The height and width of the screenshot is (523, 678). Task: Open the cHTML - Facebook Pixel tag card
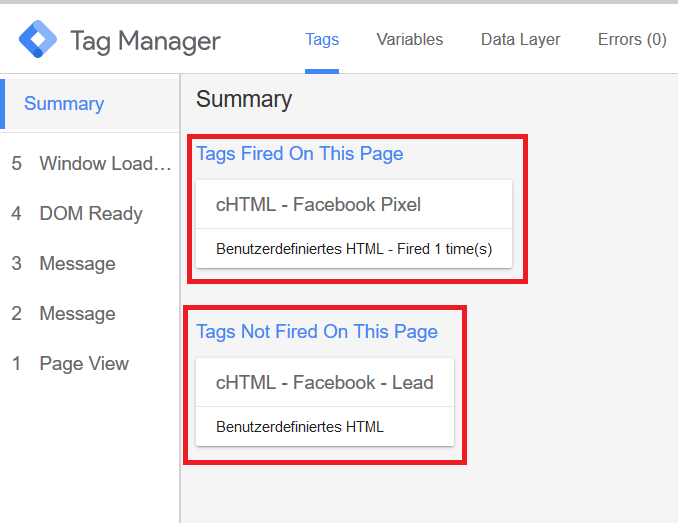(x=354, y=224)
